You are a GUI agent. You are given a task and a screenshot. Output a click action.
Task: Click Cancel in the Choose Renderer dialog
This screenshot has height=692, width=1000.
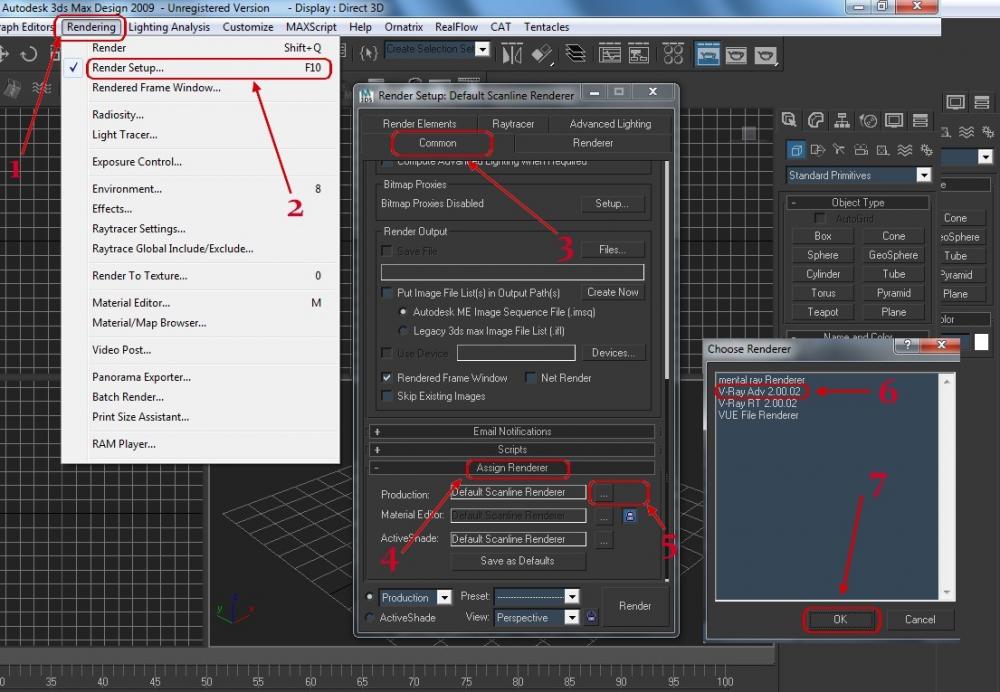click(x=920, y=619)
